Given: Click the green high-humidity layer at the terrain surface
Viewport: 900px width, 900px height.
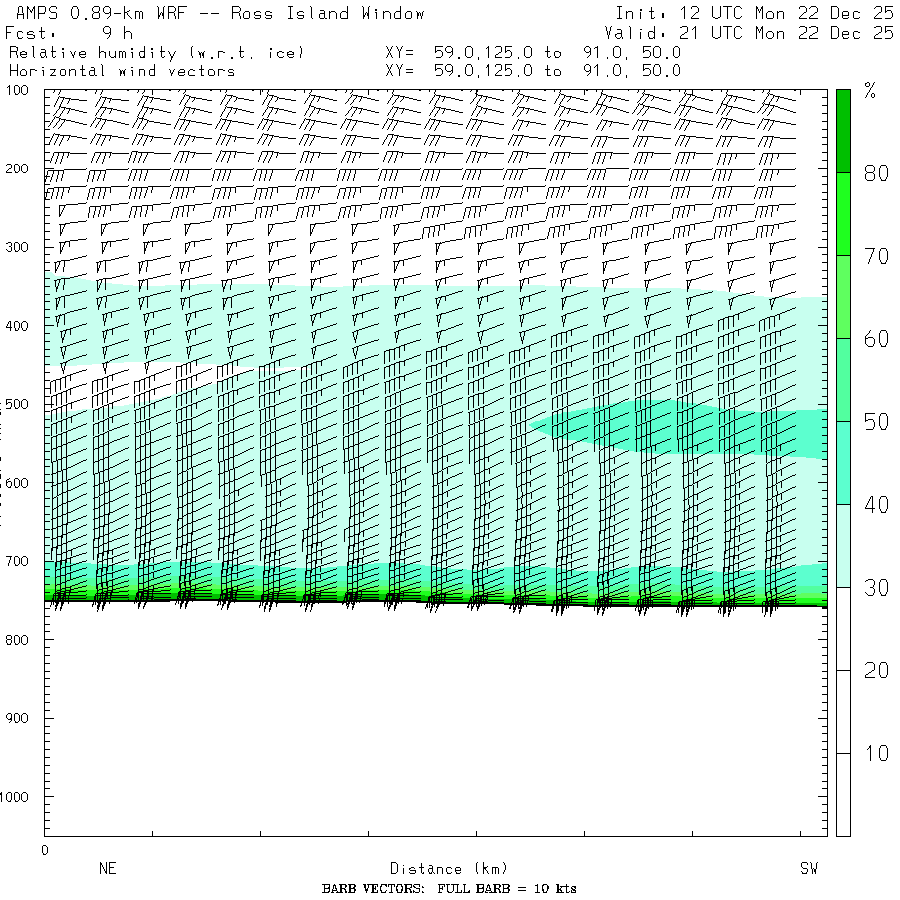Looking at the screenshot, I should click(436, 597).
